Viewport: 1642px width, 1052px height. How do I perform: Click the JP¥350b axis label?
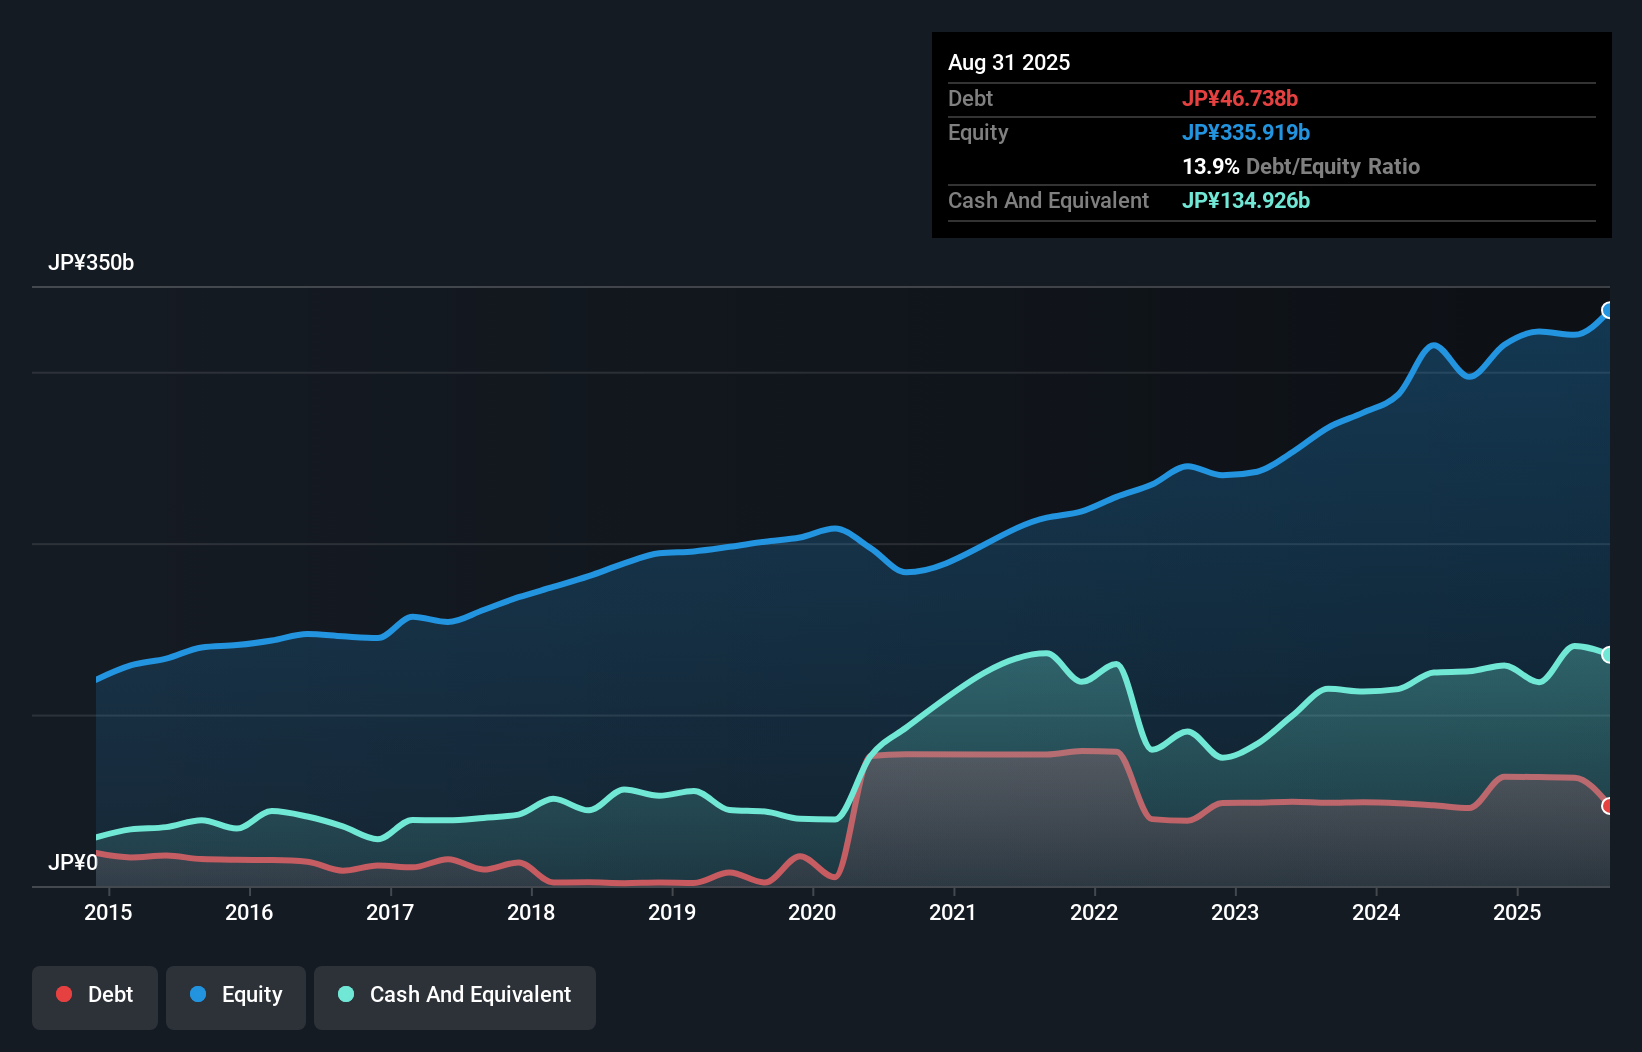[91, 263]
